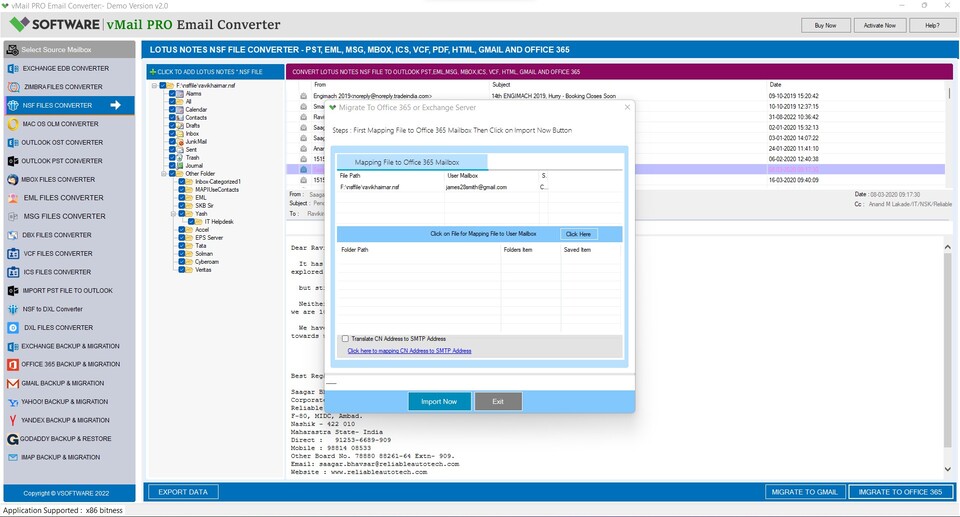Click the User Mailbox column header

[x=462, y=176]
